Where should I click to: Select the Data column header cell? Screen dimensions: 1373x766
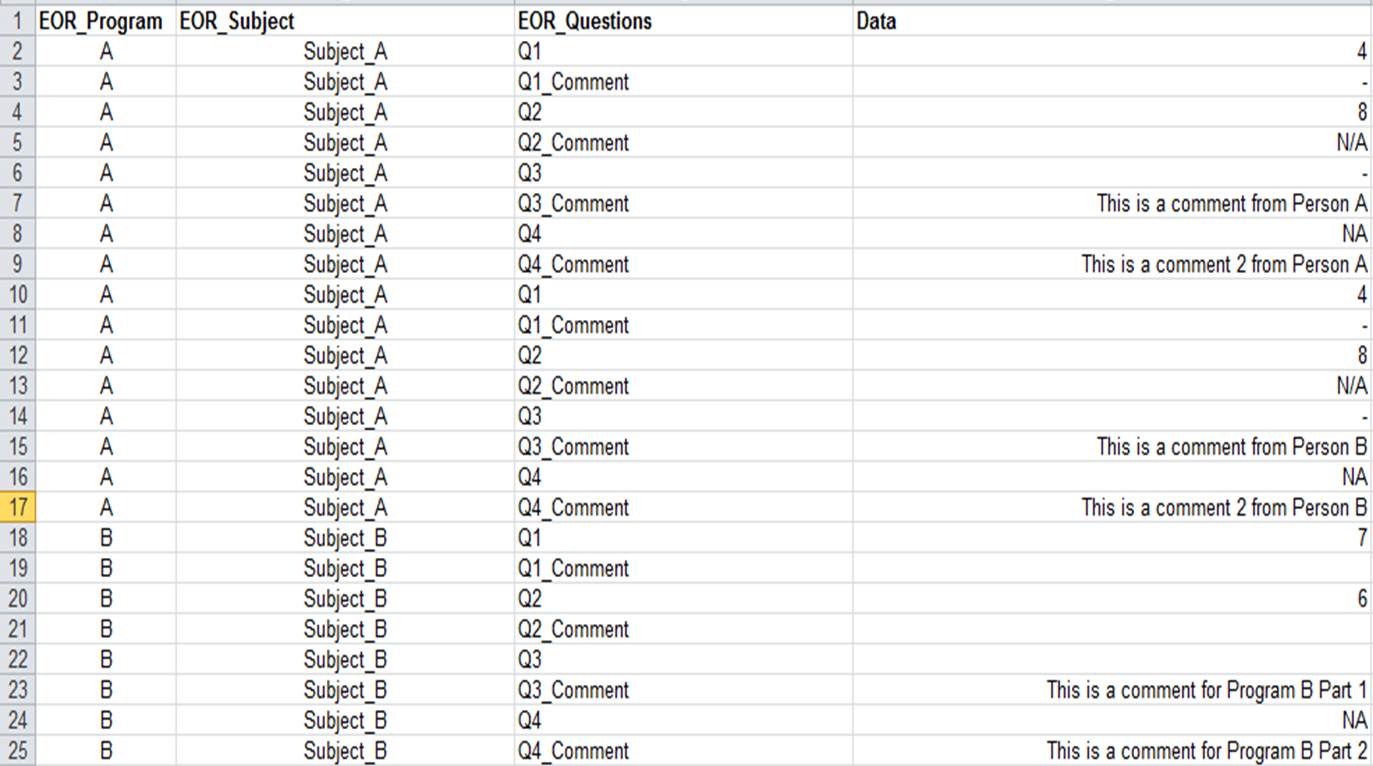coord(876,21)
